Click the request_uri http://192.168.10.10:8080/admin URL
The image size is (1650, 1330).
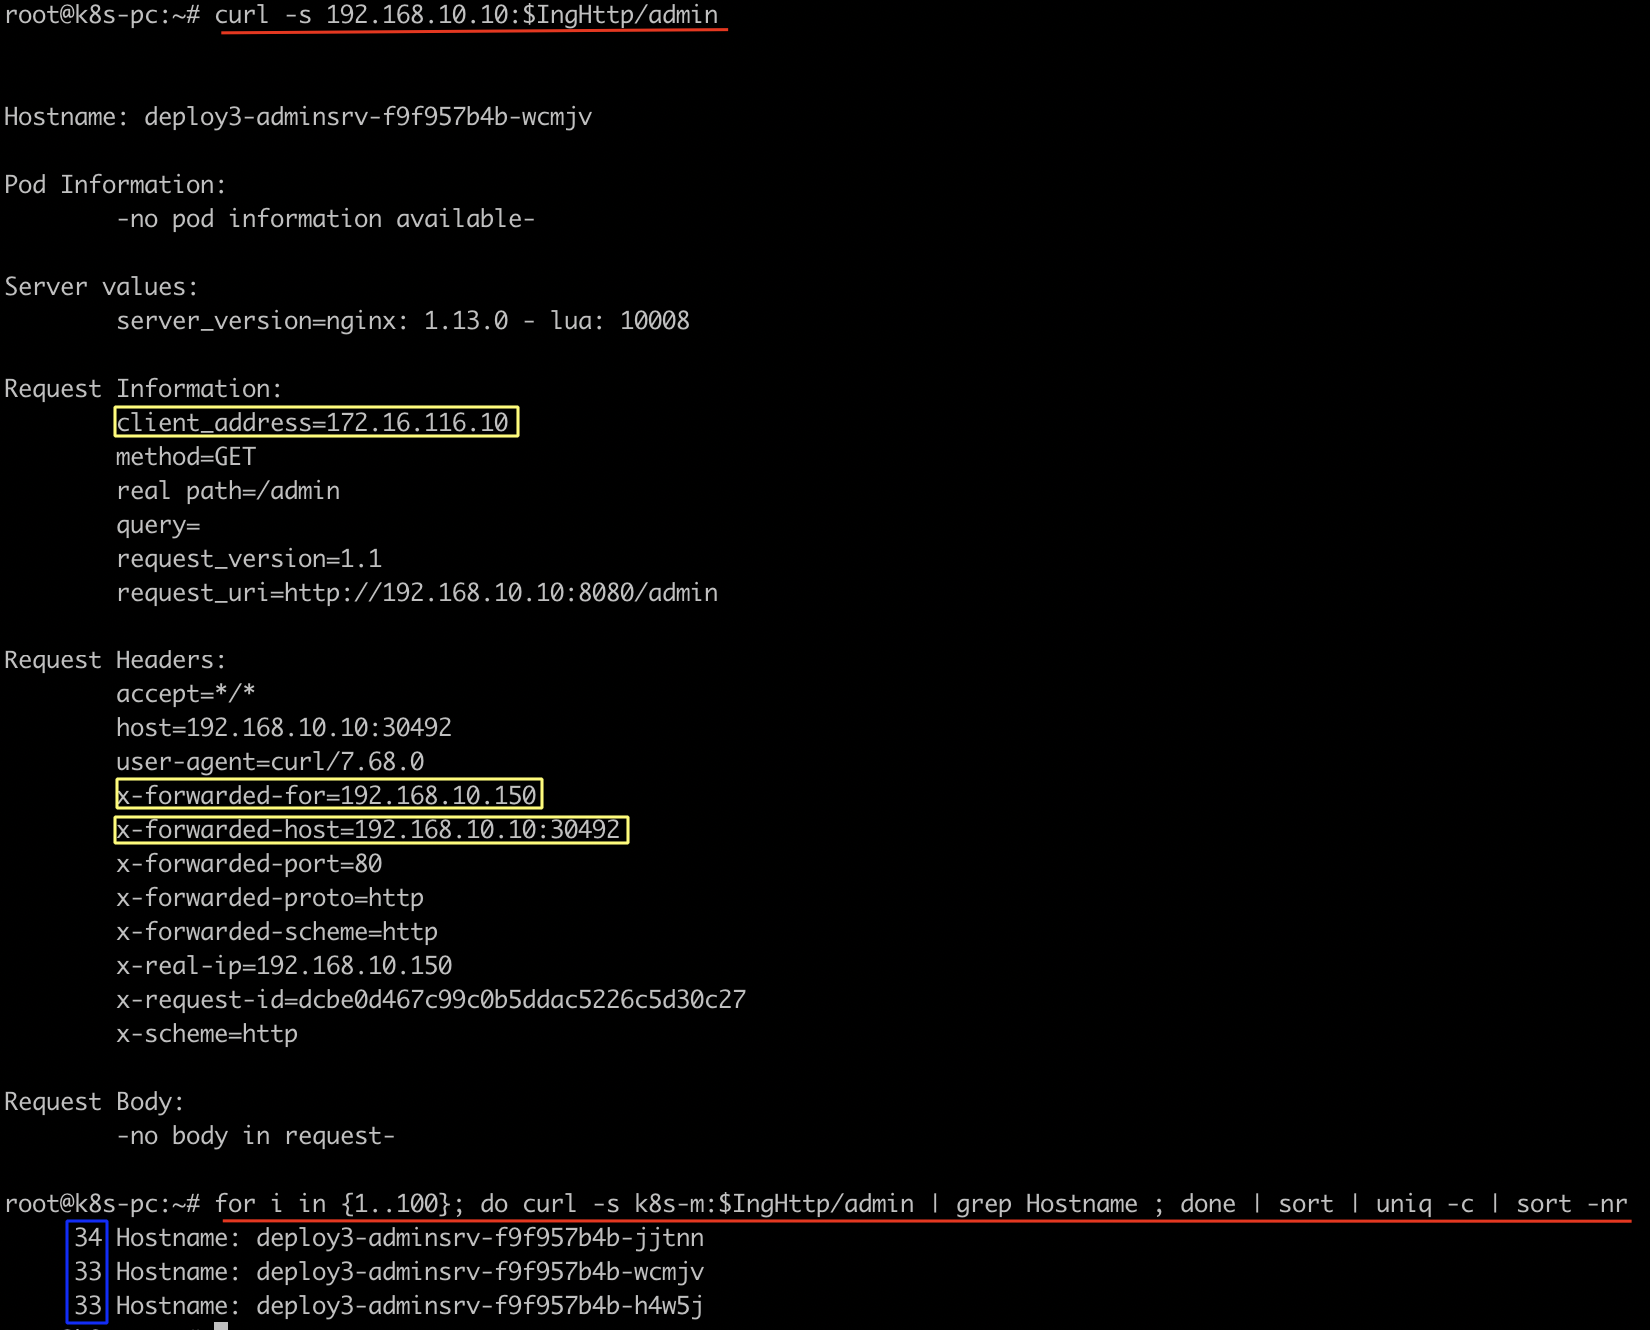click(500, 593)
